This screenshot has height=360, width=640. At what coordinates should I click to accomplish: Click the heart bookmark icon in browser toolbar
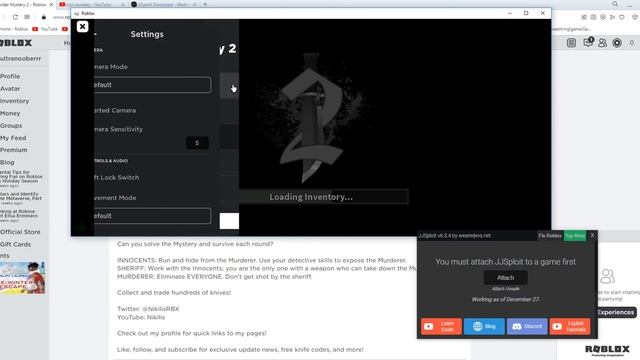tap(622, 17)
